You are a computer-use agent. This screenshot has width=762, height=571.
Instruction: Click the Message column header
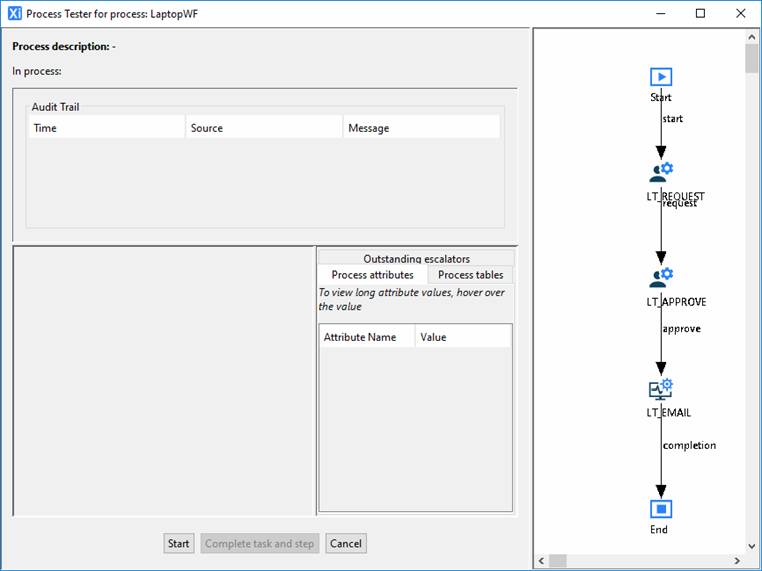tap(420, 128)
